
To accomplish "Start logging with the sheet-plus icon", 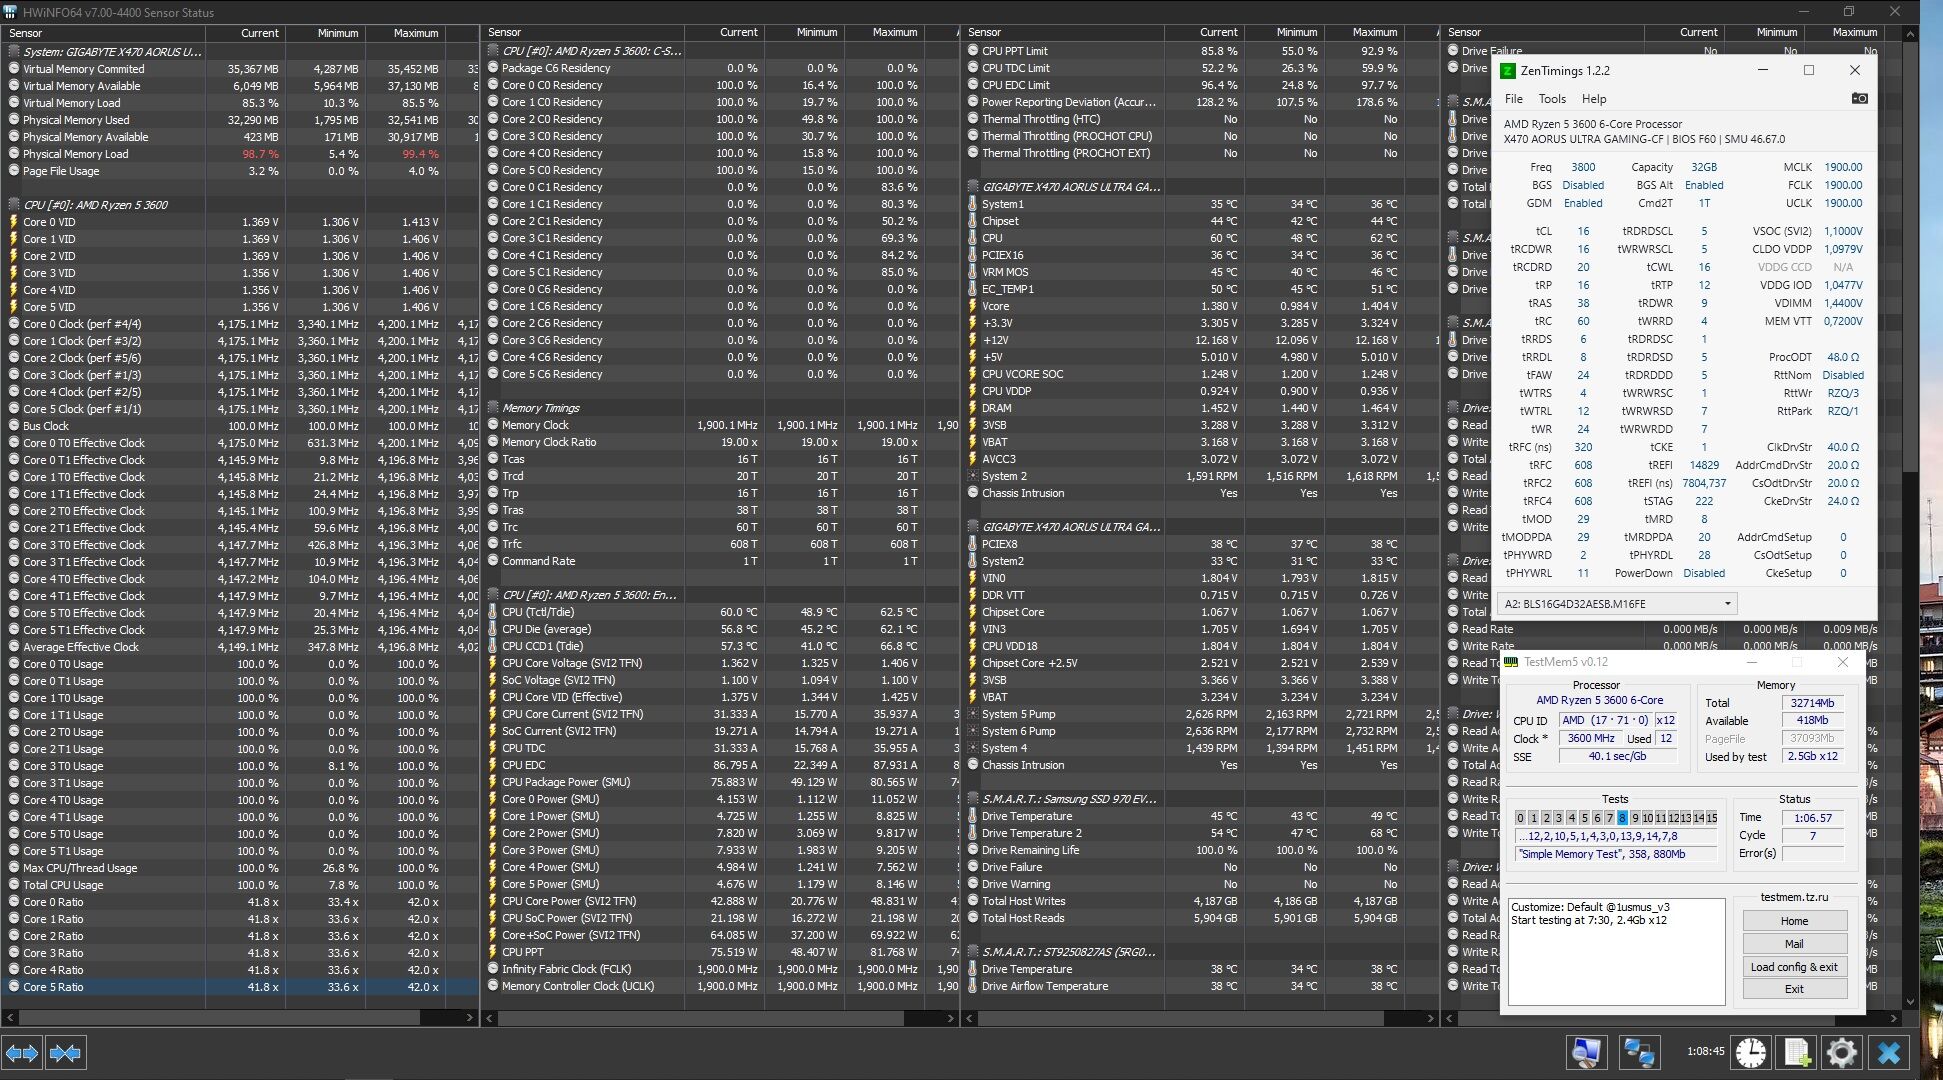I will click(x=1796, y=1052).
